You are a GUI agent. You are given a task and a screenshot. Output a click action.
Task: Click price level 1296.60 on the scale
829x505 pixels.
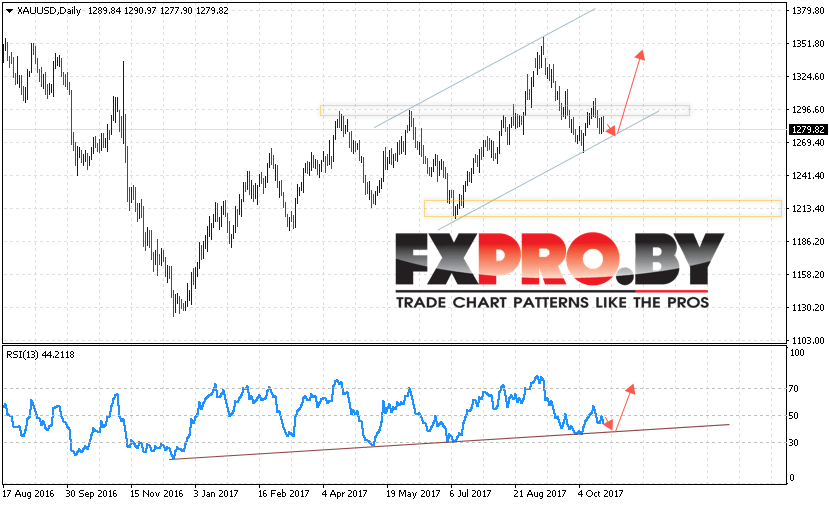(x=808, y=109)
